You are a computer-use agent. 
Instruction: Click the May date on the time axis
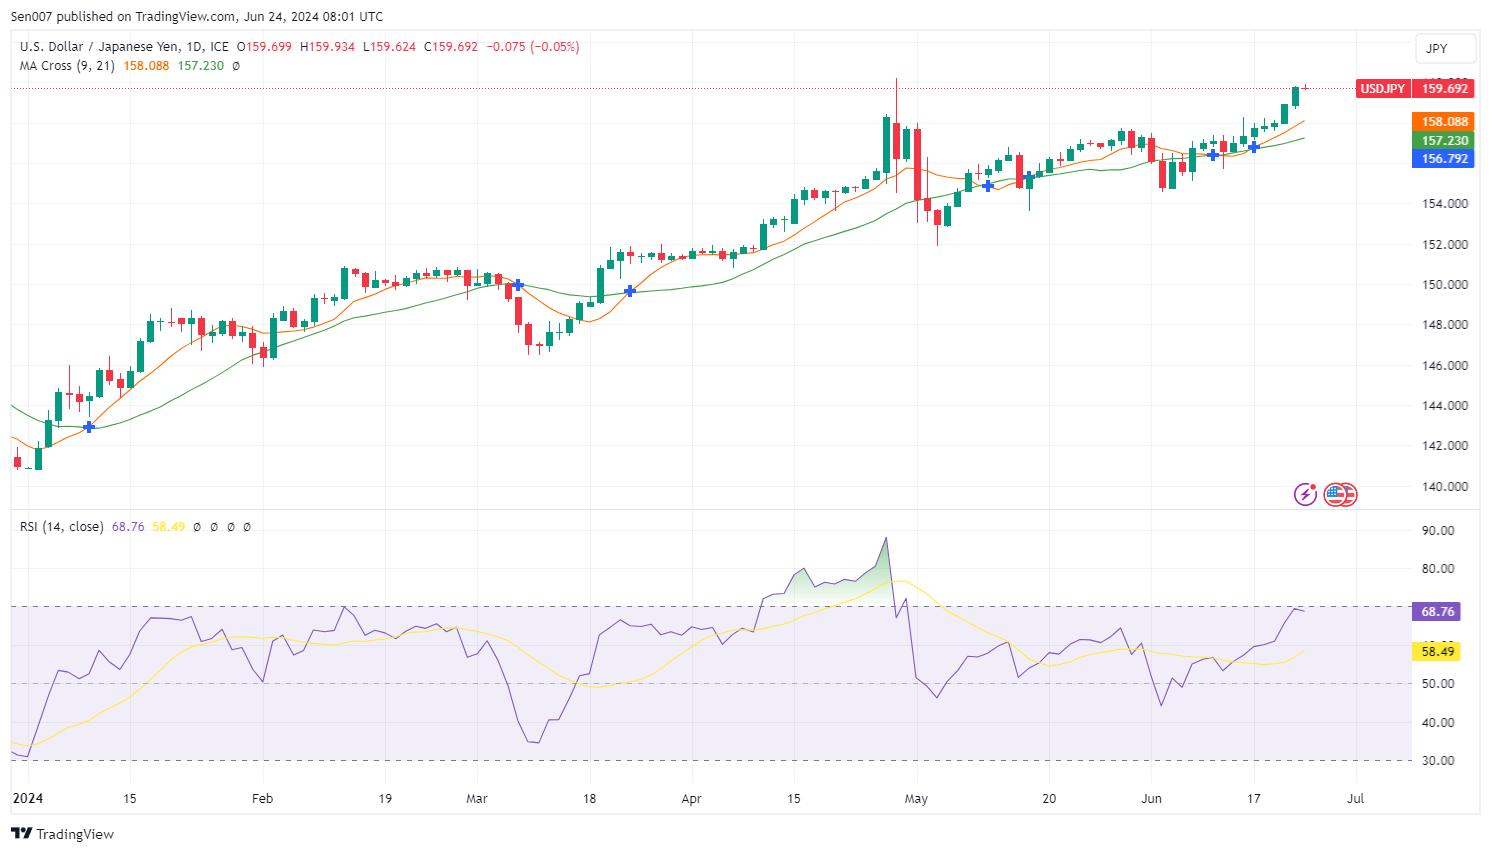[x=916, y=799]
